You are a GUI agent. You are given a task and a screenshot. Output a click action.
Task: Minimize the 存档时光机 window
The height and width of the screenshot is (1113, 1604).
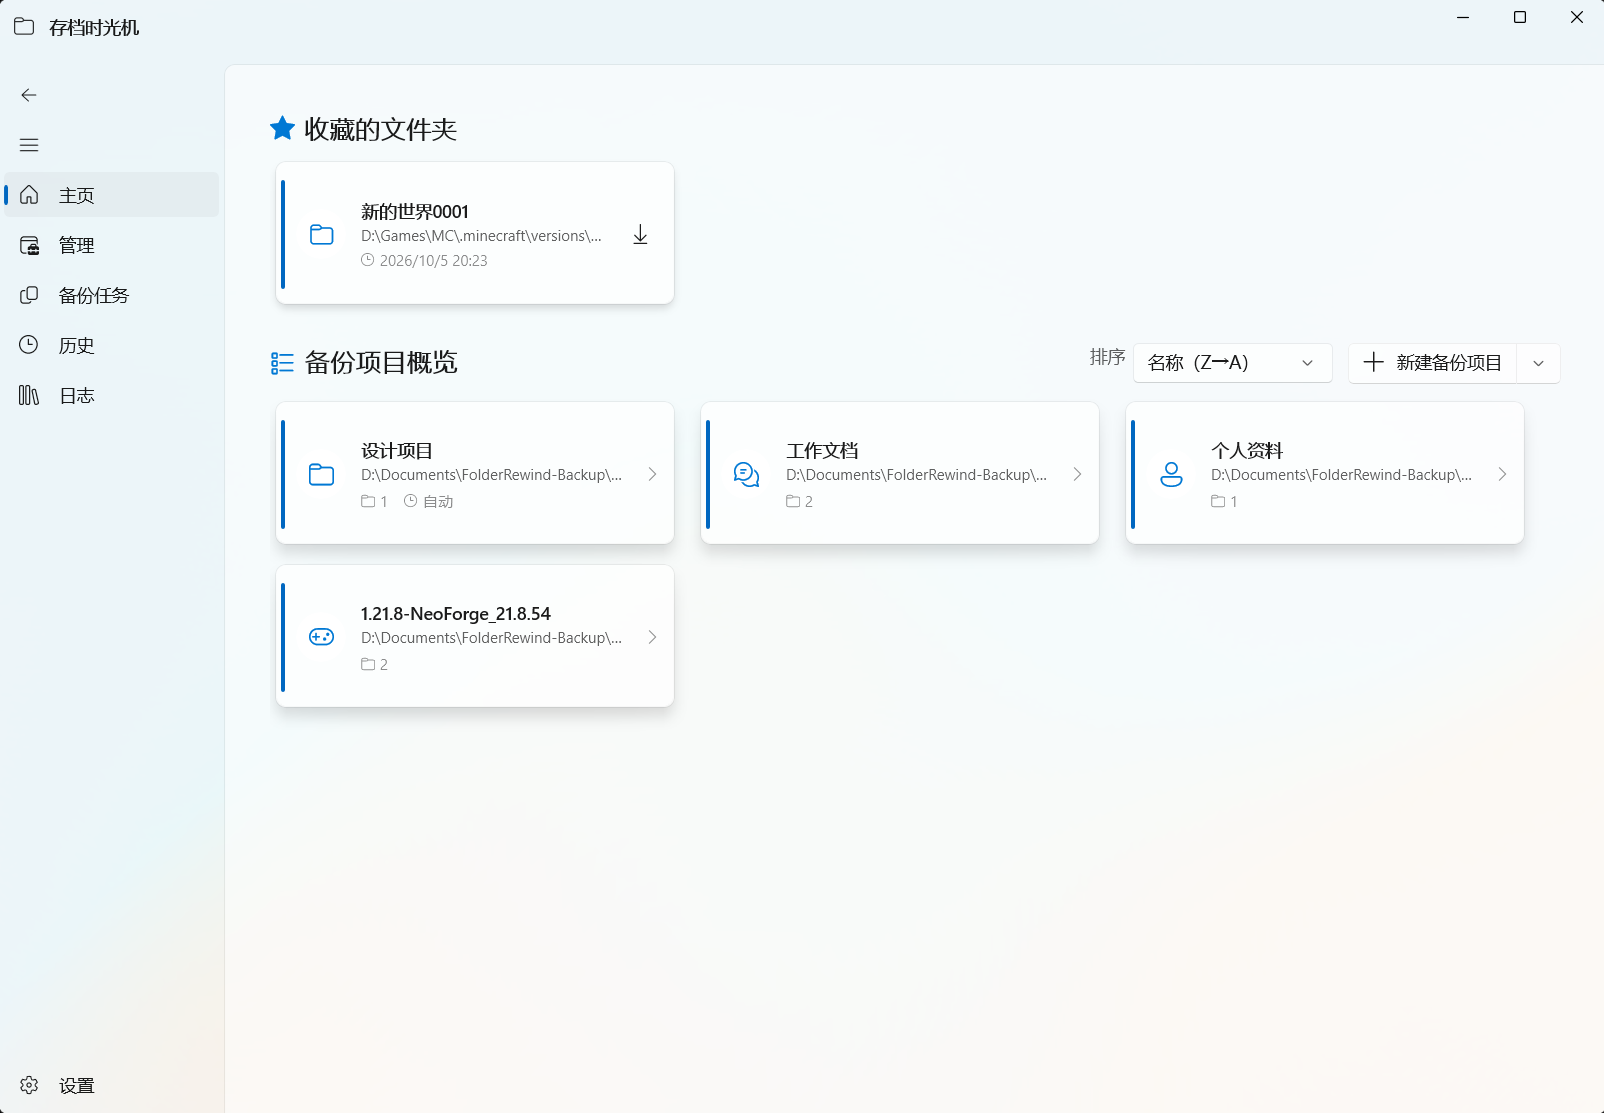(1463, 17)
